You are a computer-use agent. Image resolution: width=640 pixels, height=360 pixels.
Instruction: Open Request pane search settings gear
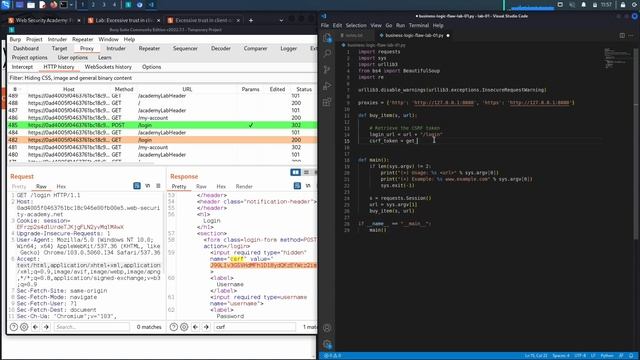24,327
